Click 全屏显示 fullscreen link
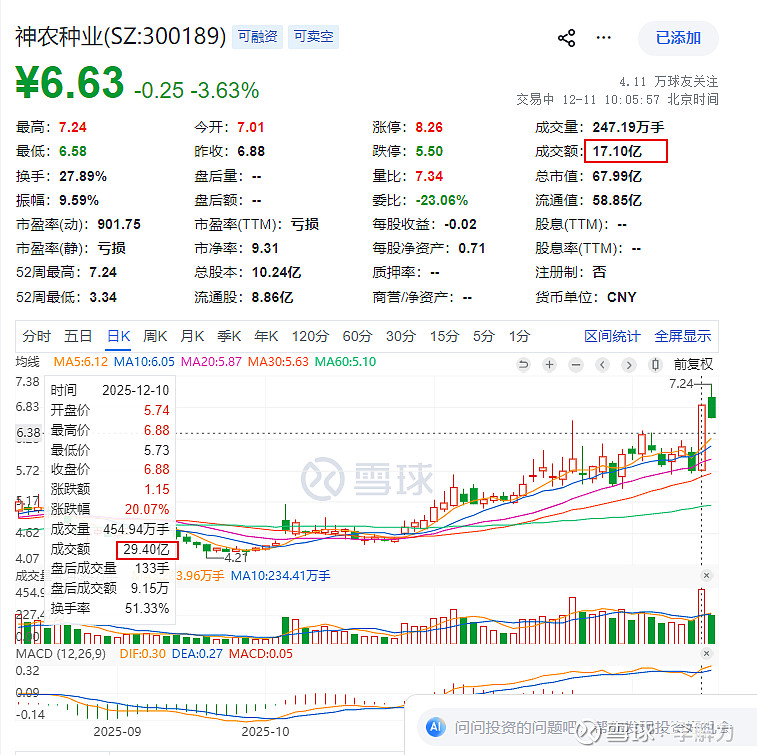 pyautogui.click(x=683, y=336)
